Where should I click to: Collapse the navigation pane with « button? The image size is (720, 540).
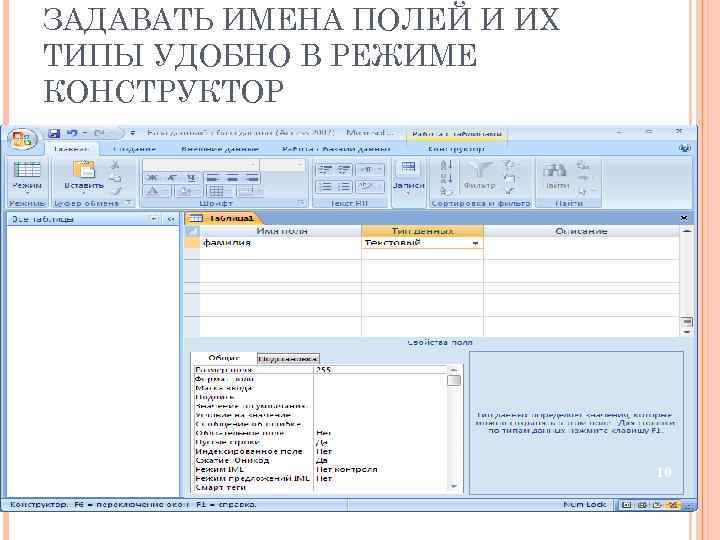[x=171, y=219]
